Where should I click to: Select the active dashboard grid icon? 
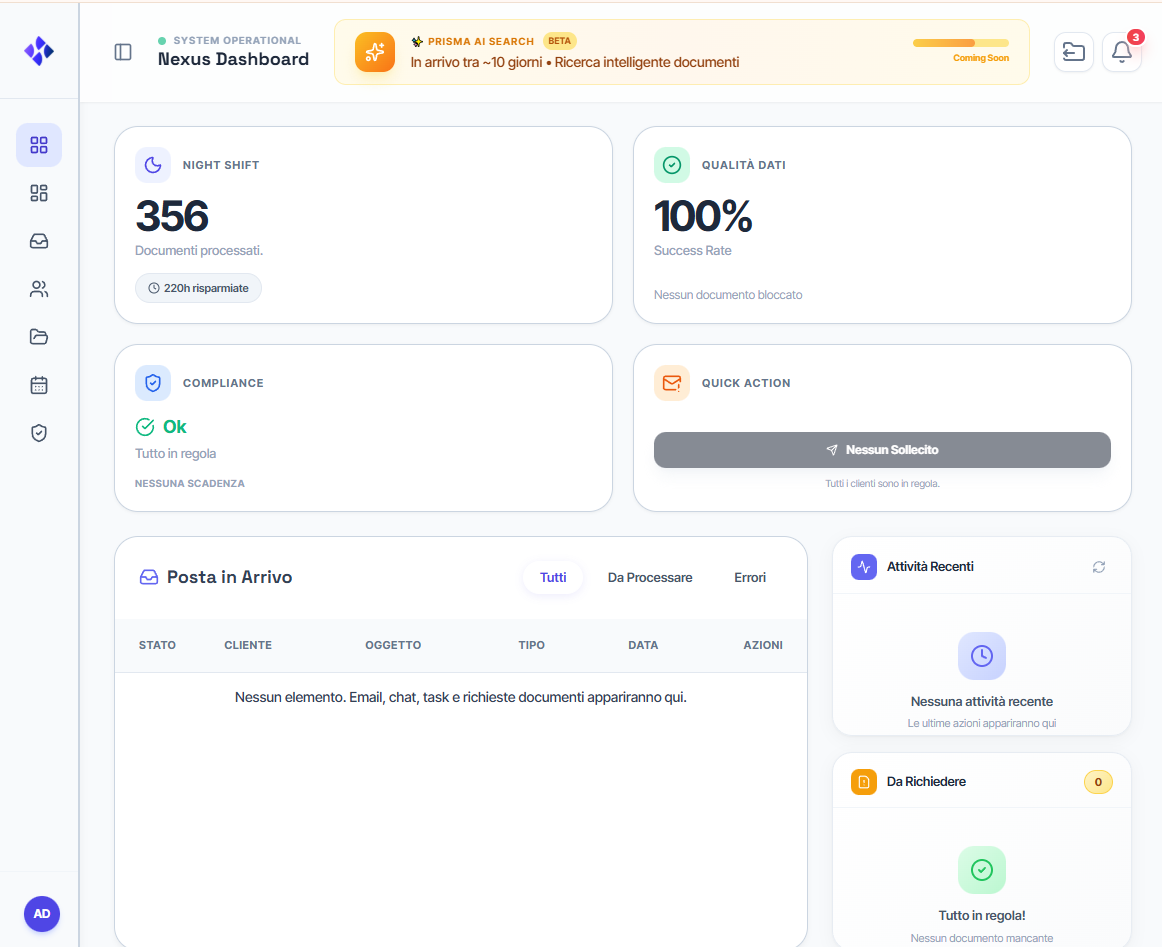(39, 145)
